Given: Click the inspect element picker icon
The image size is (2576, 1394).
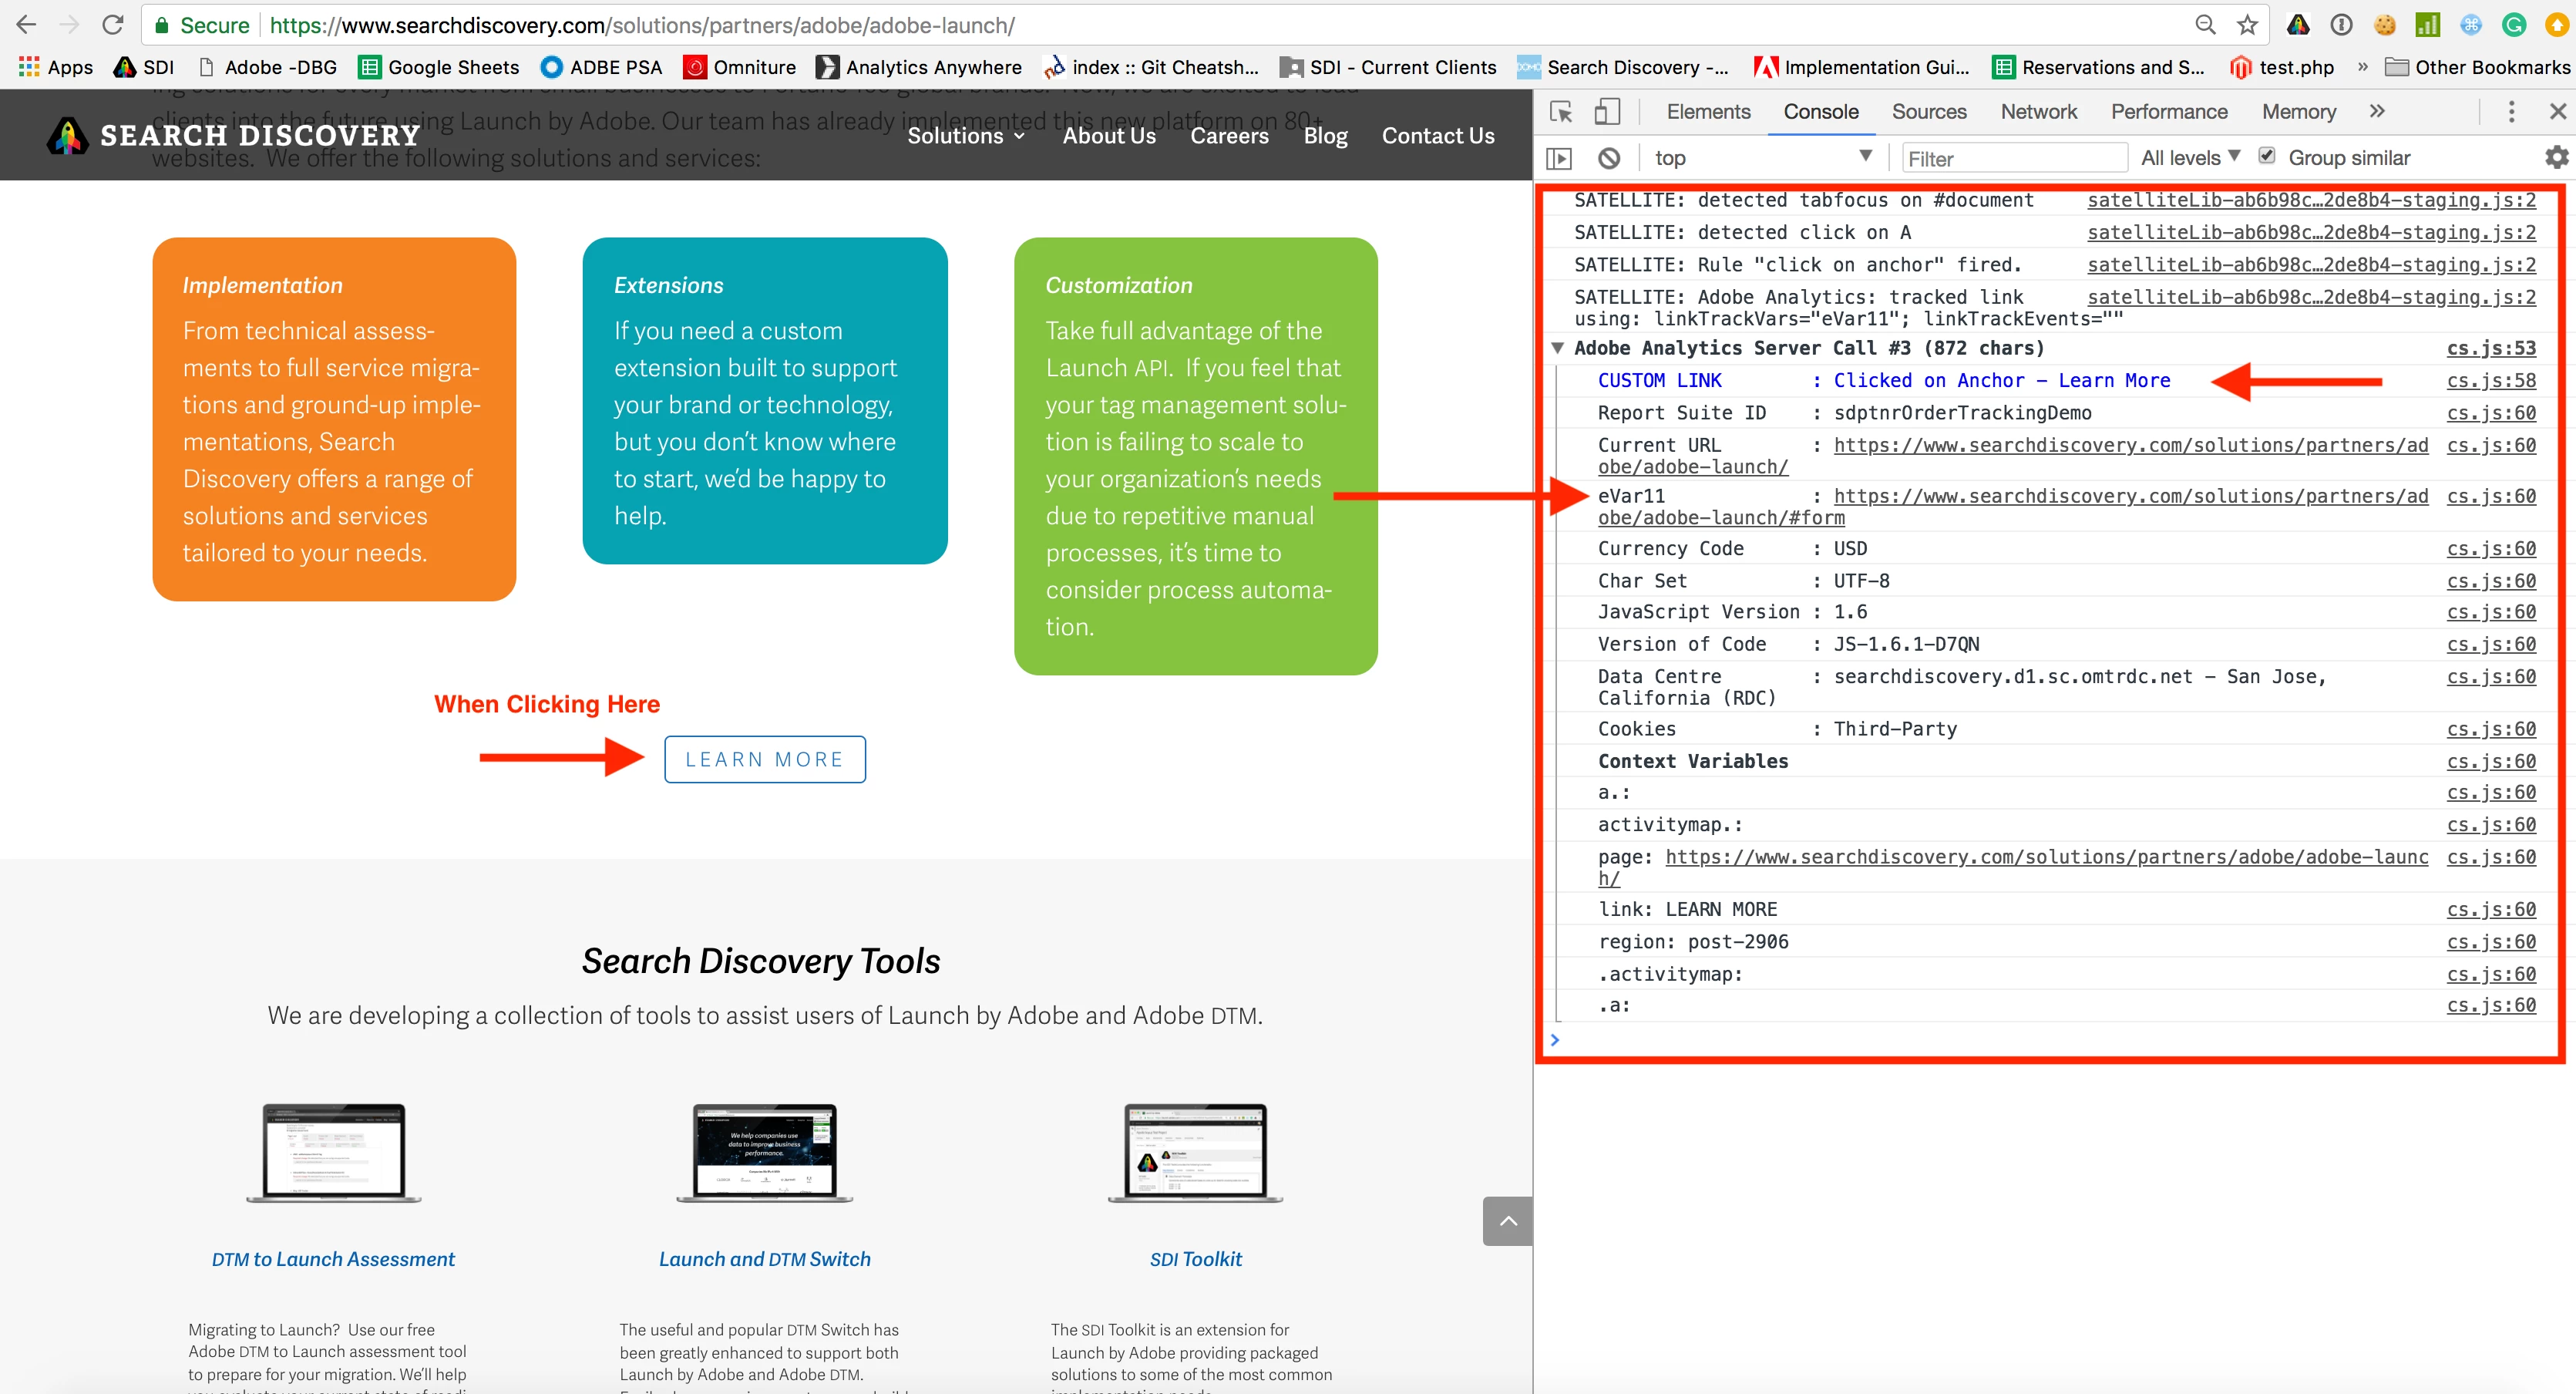Looking at the screenshot, I should [1561, 112].
